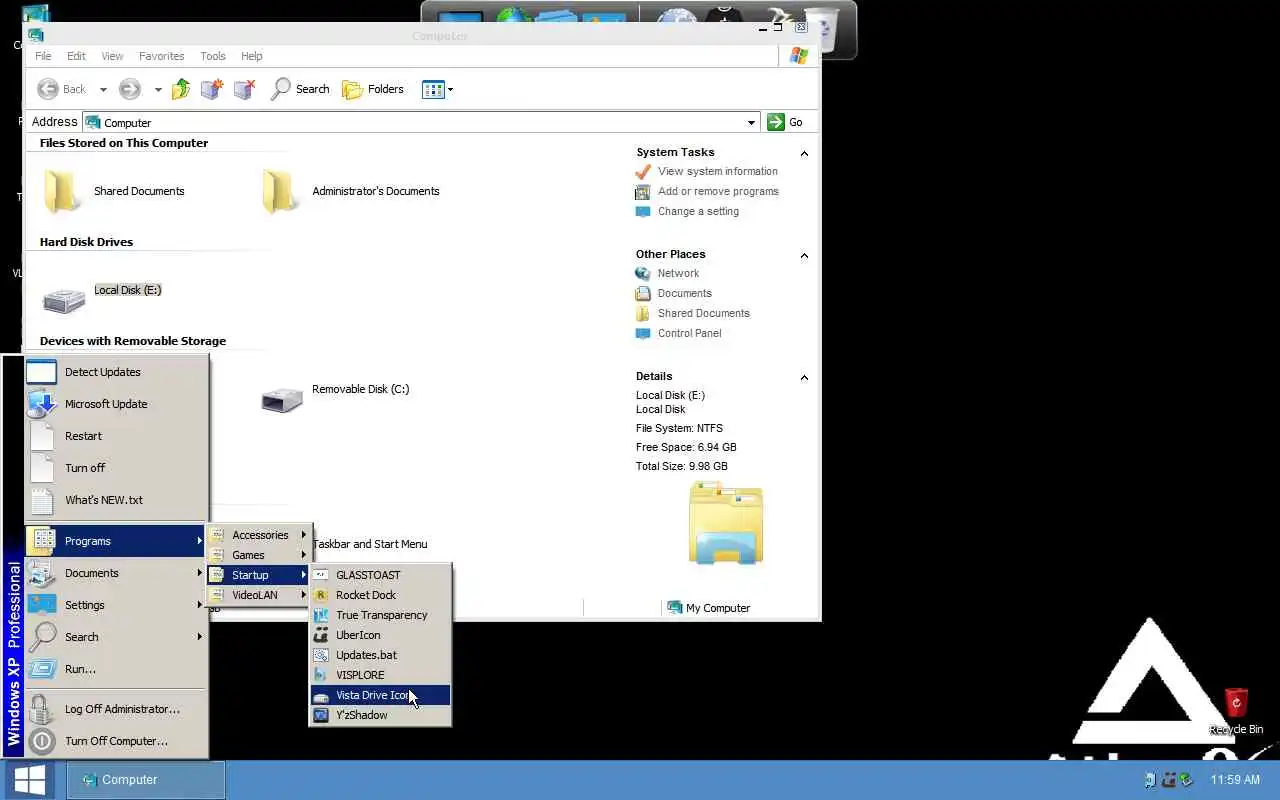Open Documents under Other Places
This screenshot has height=800, width=1280.
tap(685, 293)
